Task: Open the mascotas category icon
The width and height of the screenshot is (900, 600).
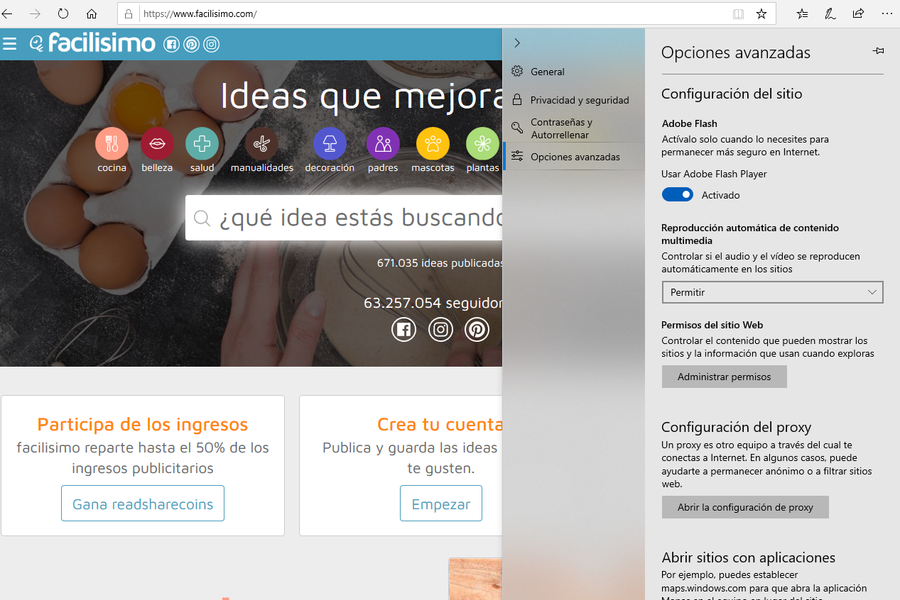Action: 433,144
